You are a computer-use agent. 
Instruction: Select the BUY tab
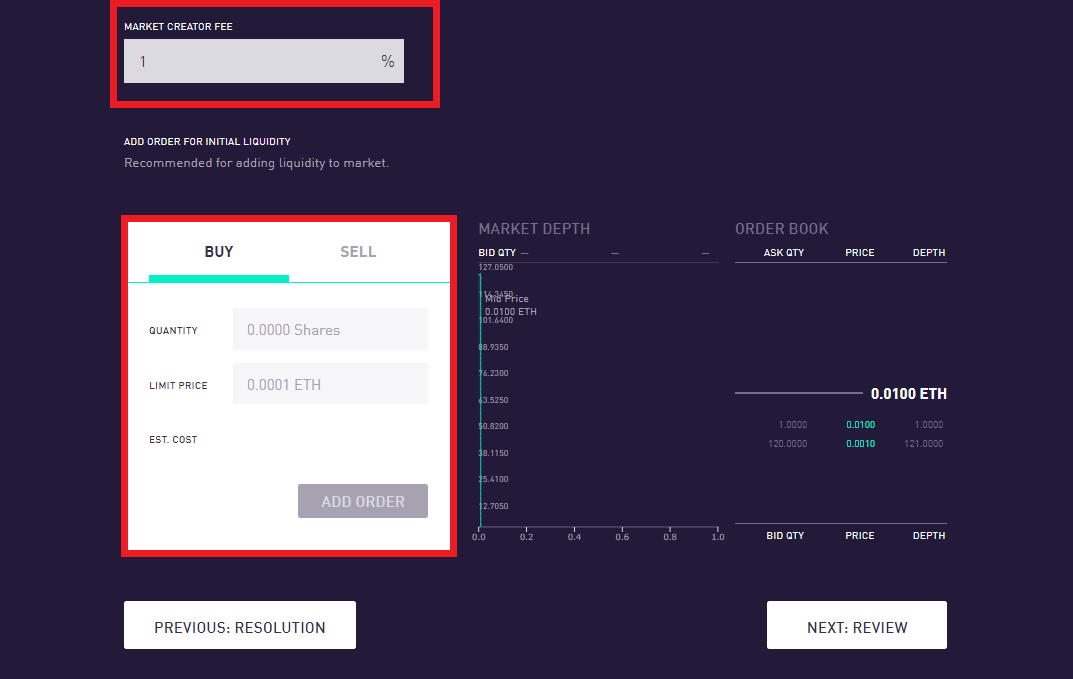(219, 252)
